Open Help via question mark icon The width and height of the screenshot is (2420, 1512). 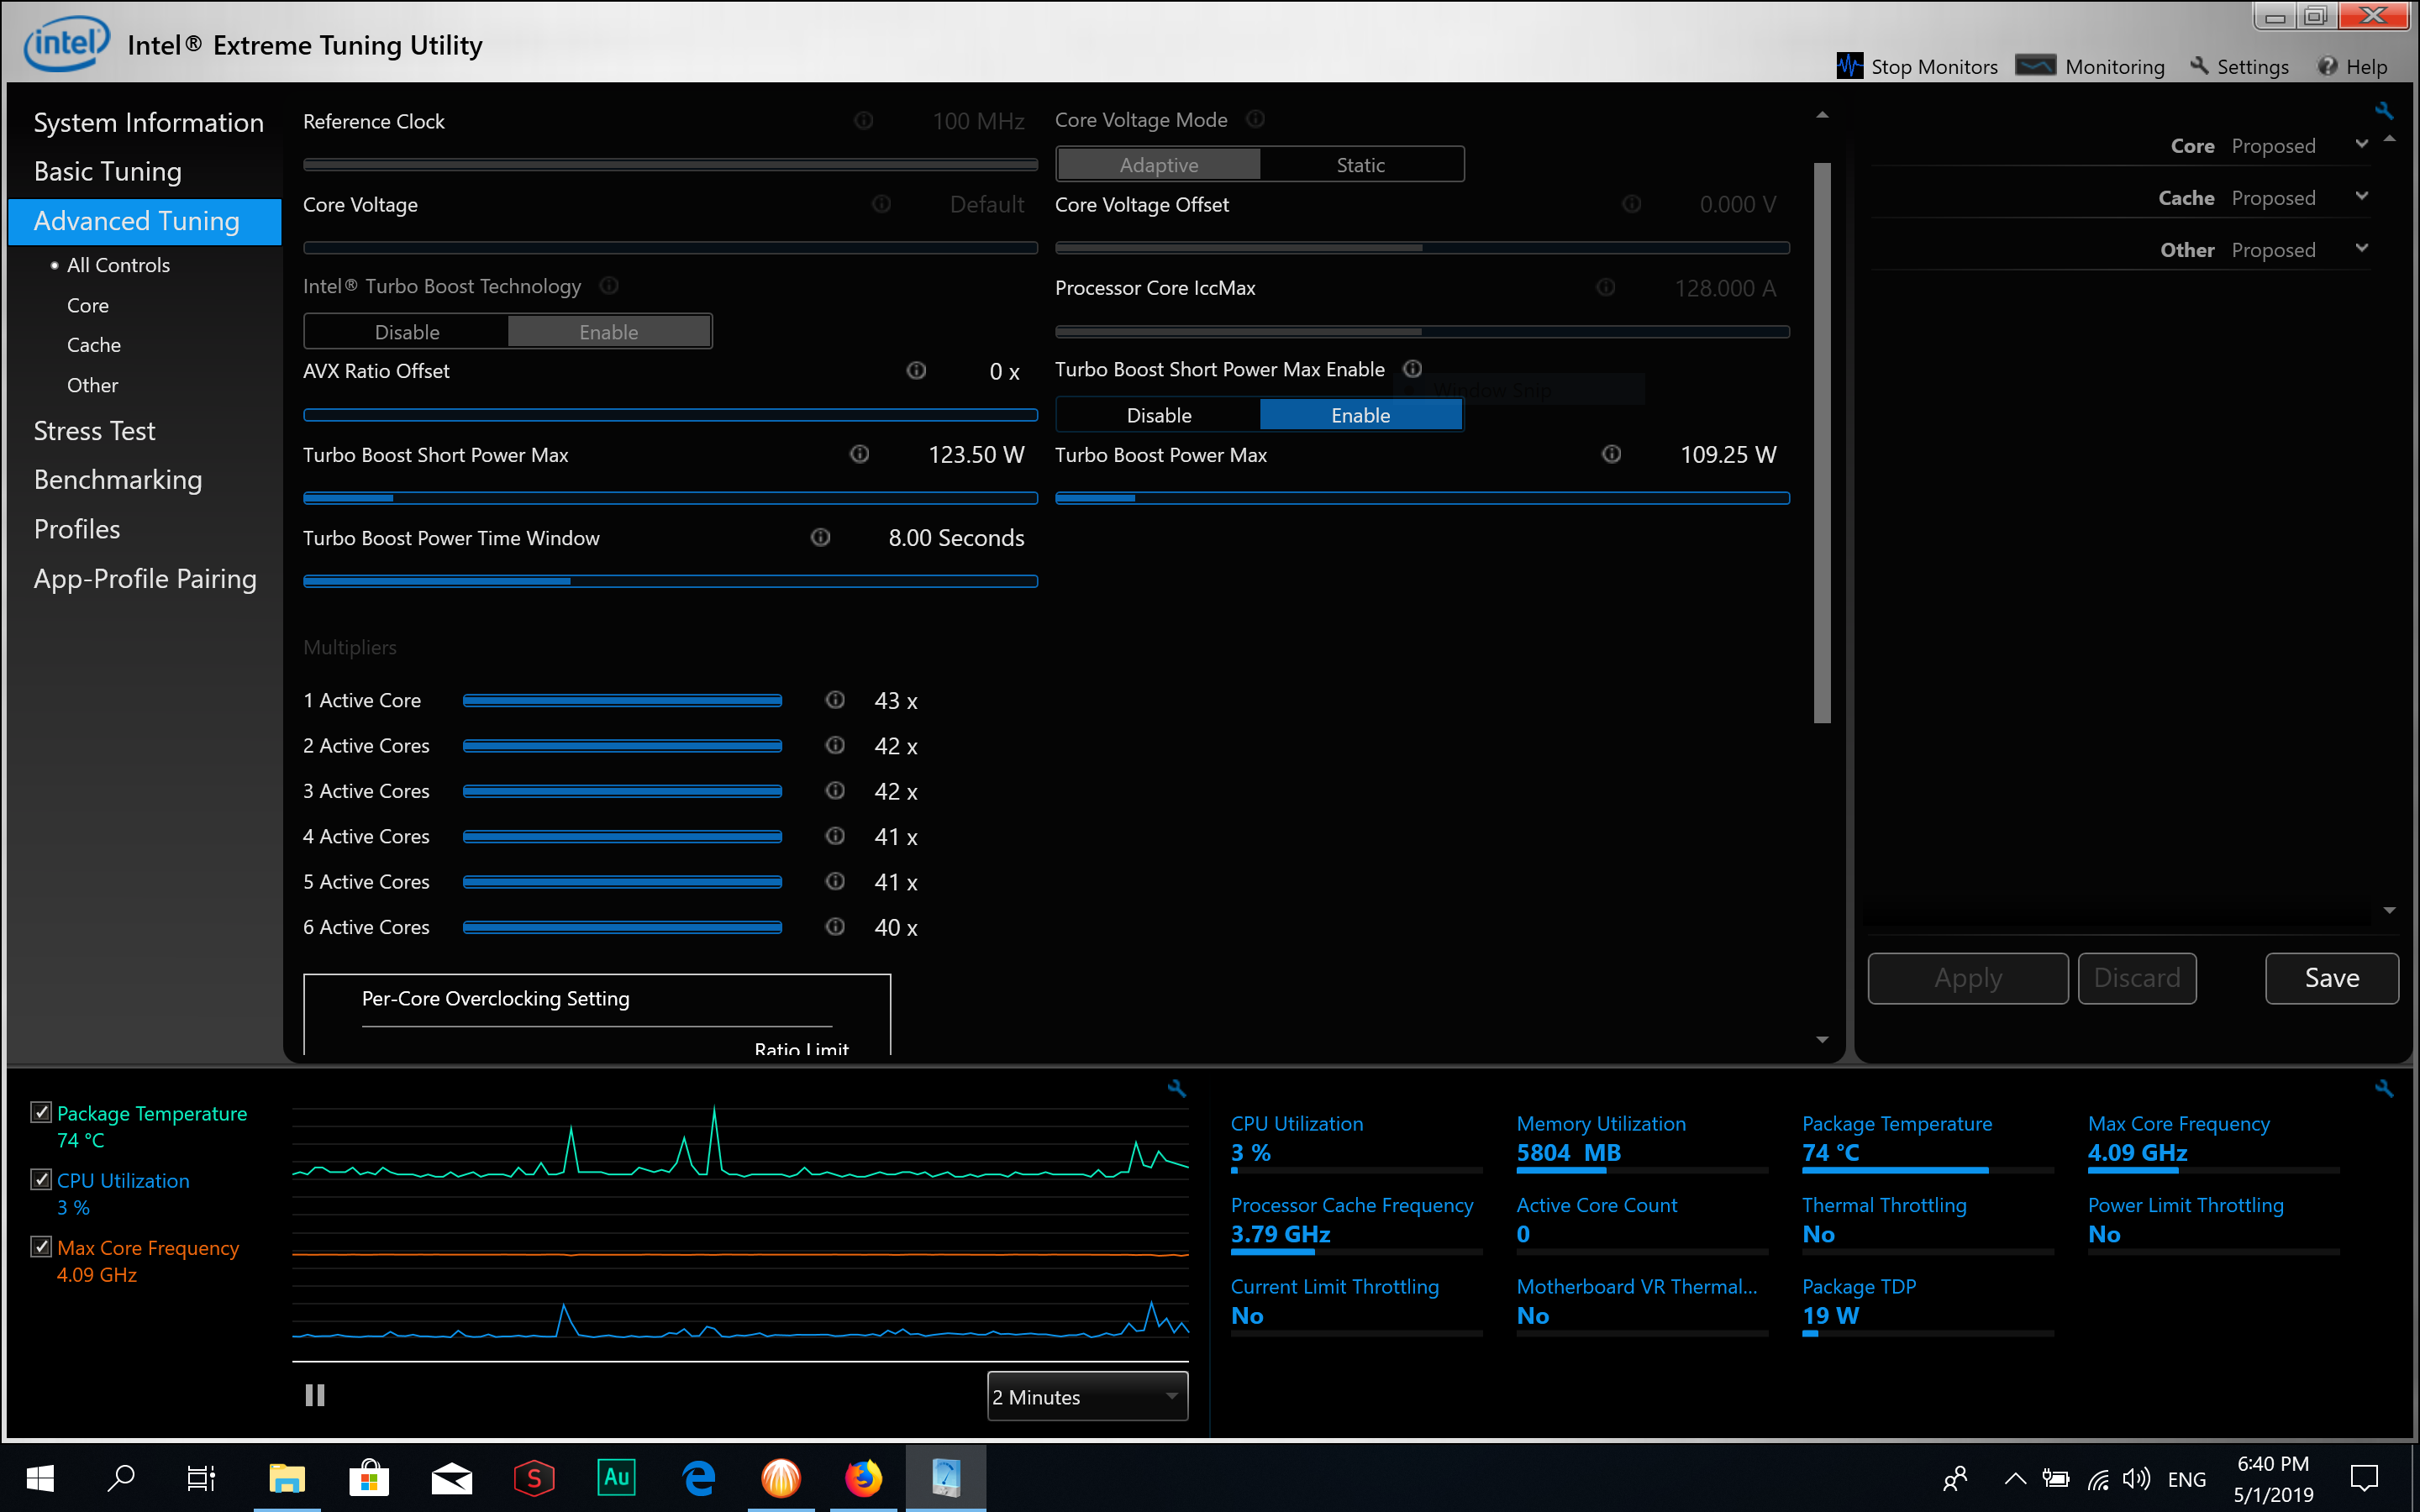pos(2327,66)
